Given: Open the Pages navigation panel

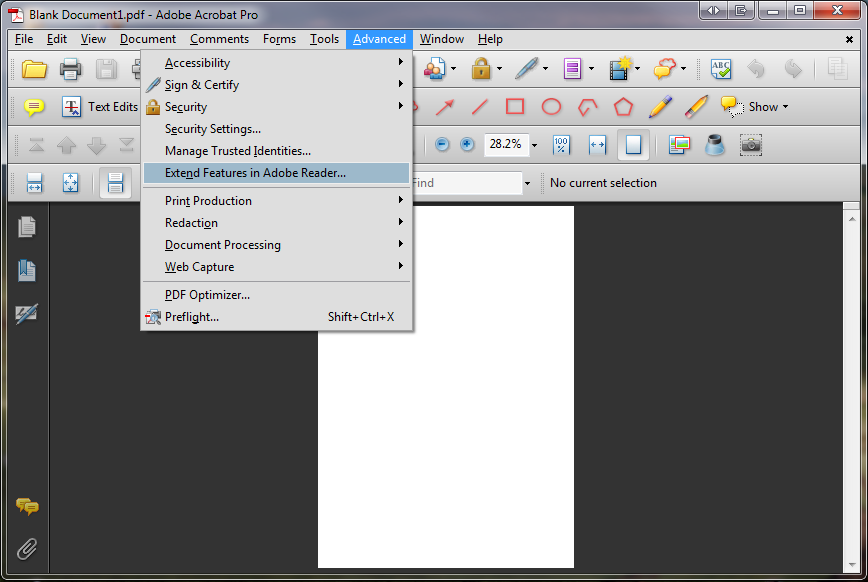Looking at the screenshot, I should click(27, 226).
